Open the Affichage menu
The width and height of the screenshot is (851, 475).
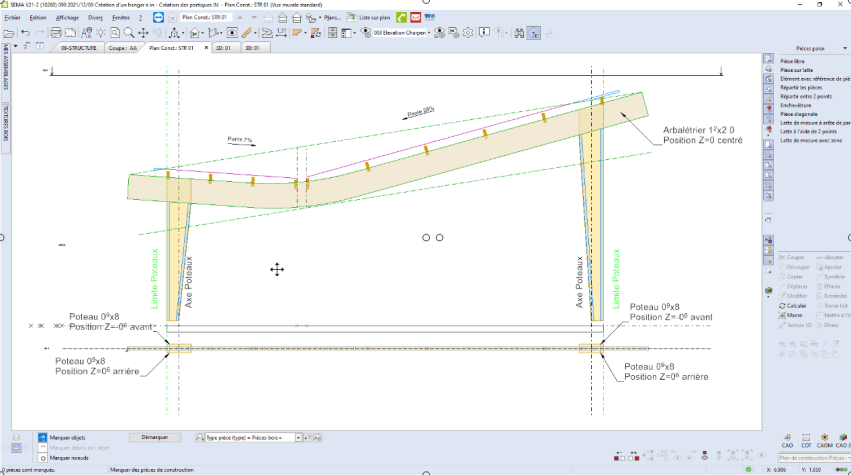[67, 18]
